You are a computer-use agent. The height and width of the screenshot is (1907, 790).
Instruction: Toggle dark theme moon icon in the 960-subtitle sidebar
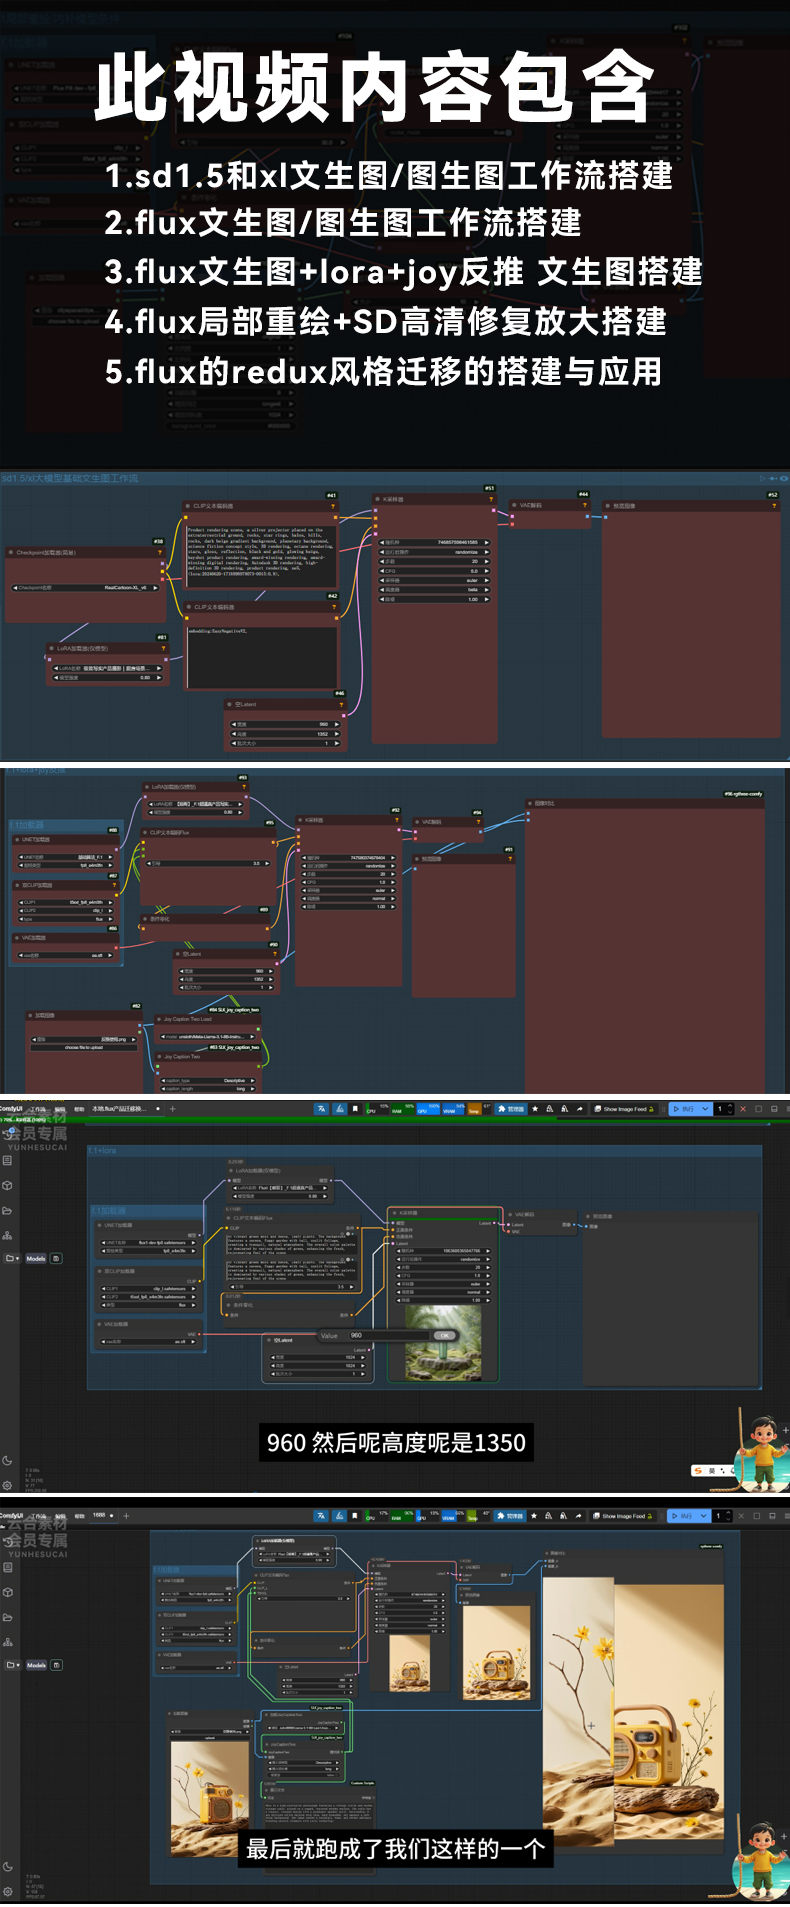click(7, 1461)
